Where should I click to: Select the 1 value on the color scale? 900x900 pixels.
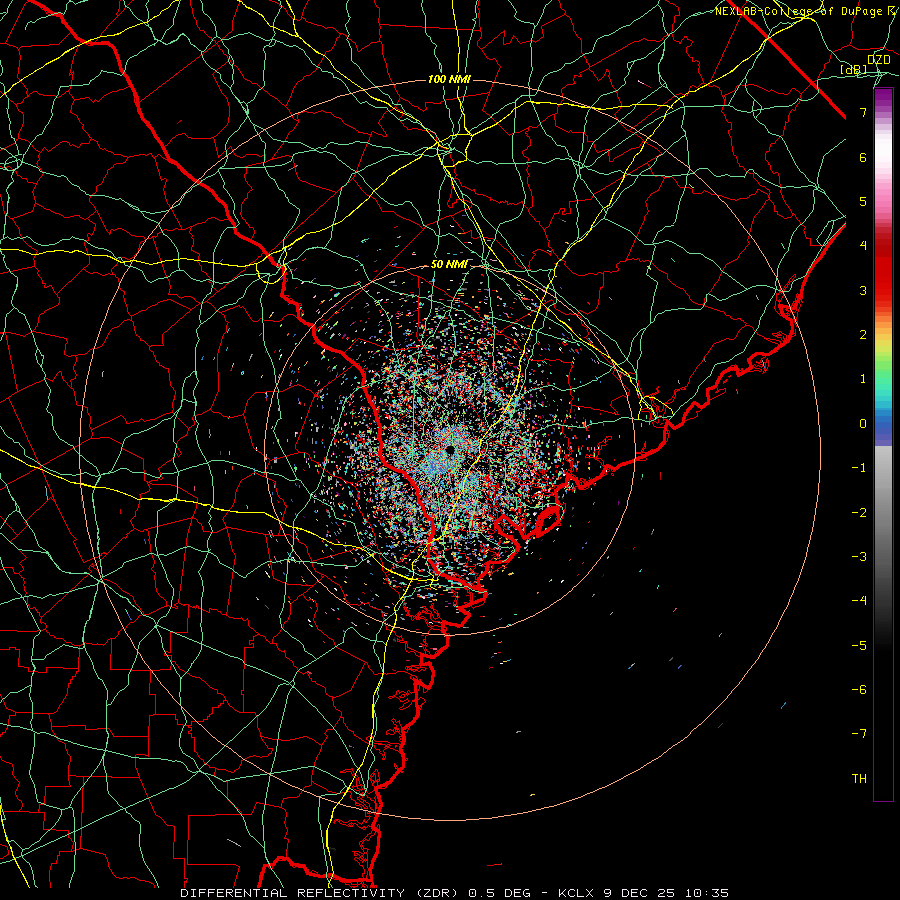pyautogui.click(x=863, y=379)
